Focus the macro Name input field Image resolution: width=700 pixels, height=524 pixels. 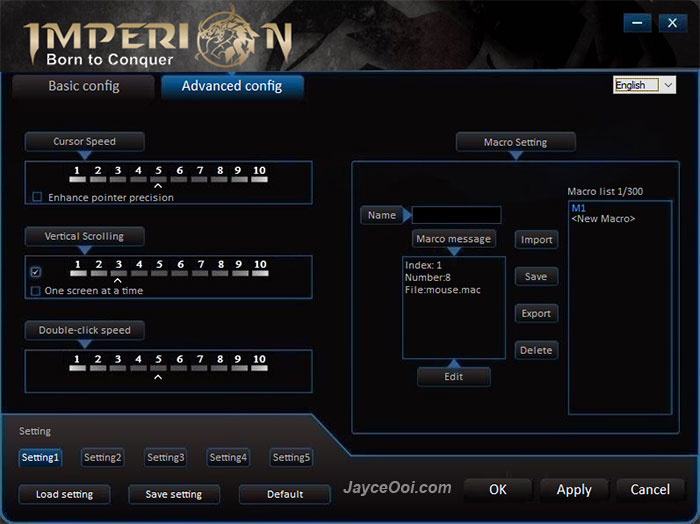[456, 215]
